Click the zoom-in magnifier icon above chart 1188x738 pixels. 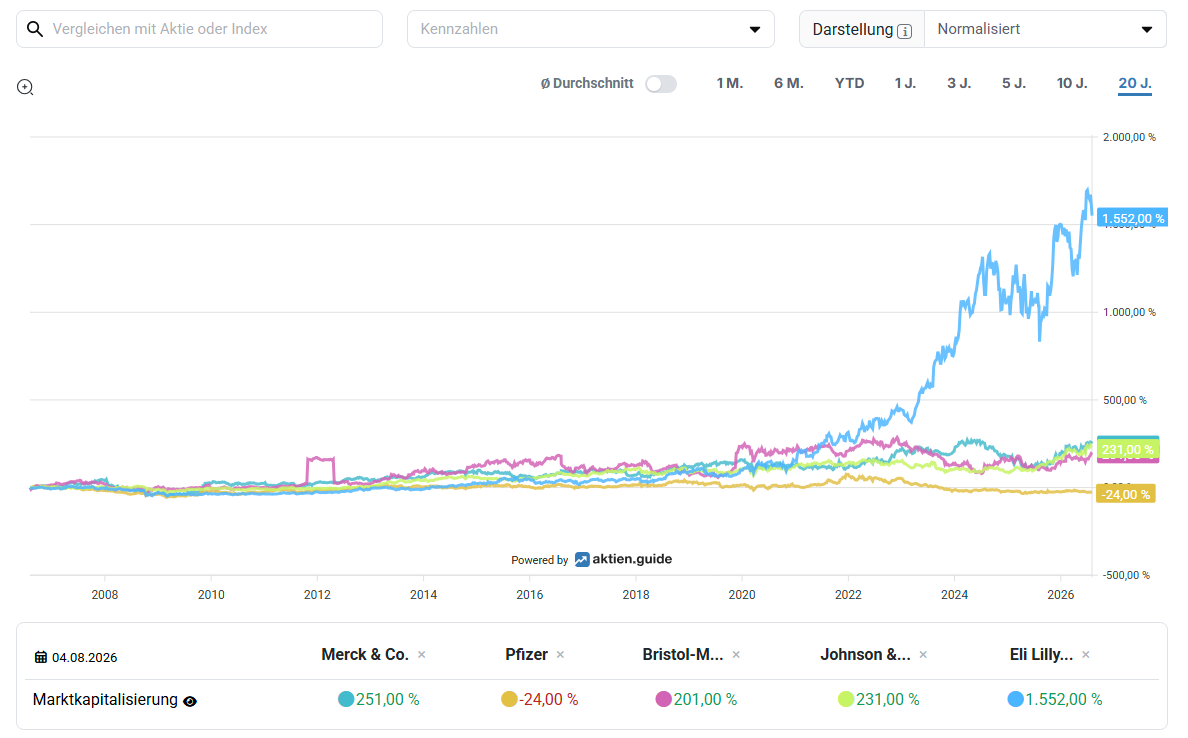25,87
